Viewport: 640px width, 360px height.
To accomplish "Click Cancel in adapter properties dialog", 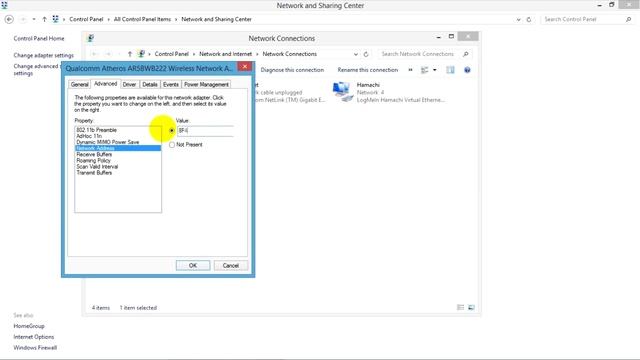I will [231, 265].
